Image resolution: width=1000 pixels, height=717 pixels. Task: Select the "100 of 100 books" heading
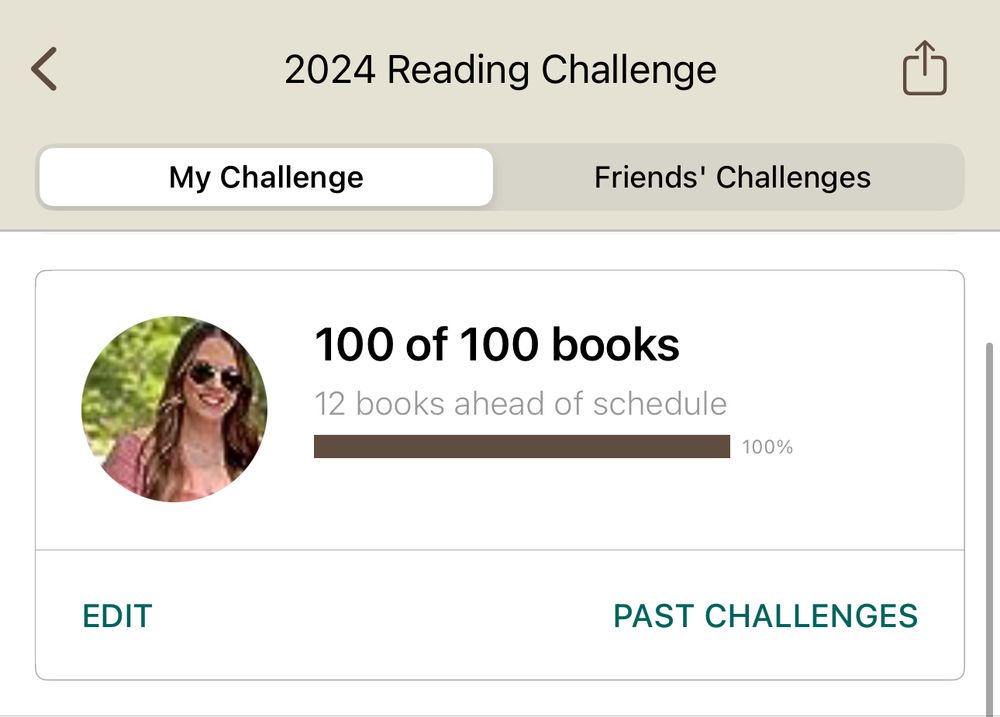pyautogui.click(x=497, y=346)
